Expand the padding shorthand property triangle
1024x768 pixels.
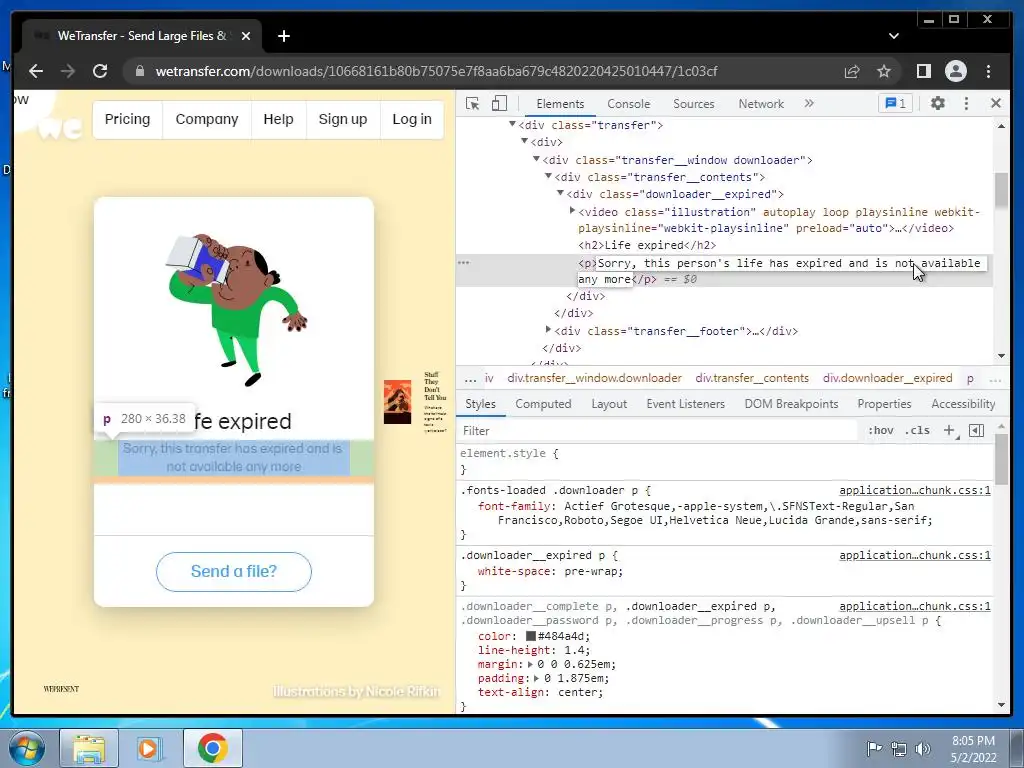pyautogui.click(x=537, y=679)
